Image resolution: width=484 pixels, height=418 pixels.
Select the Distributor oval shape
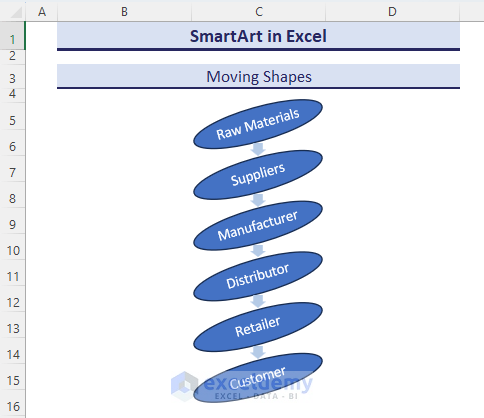(258, 276)
